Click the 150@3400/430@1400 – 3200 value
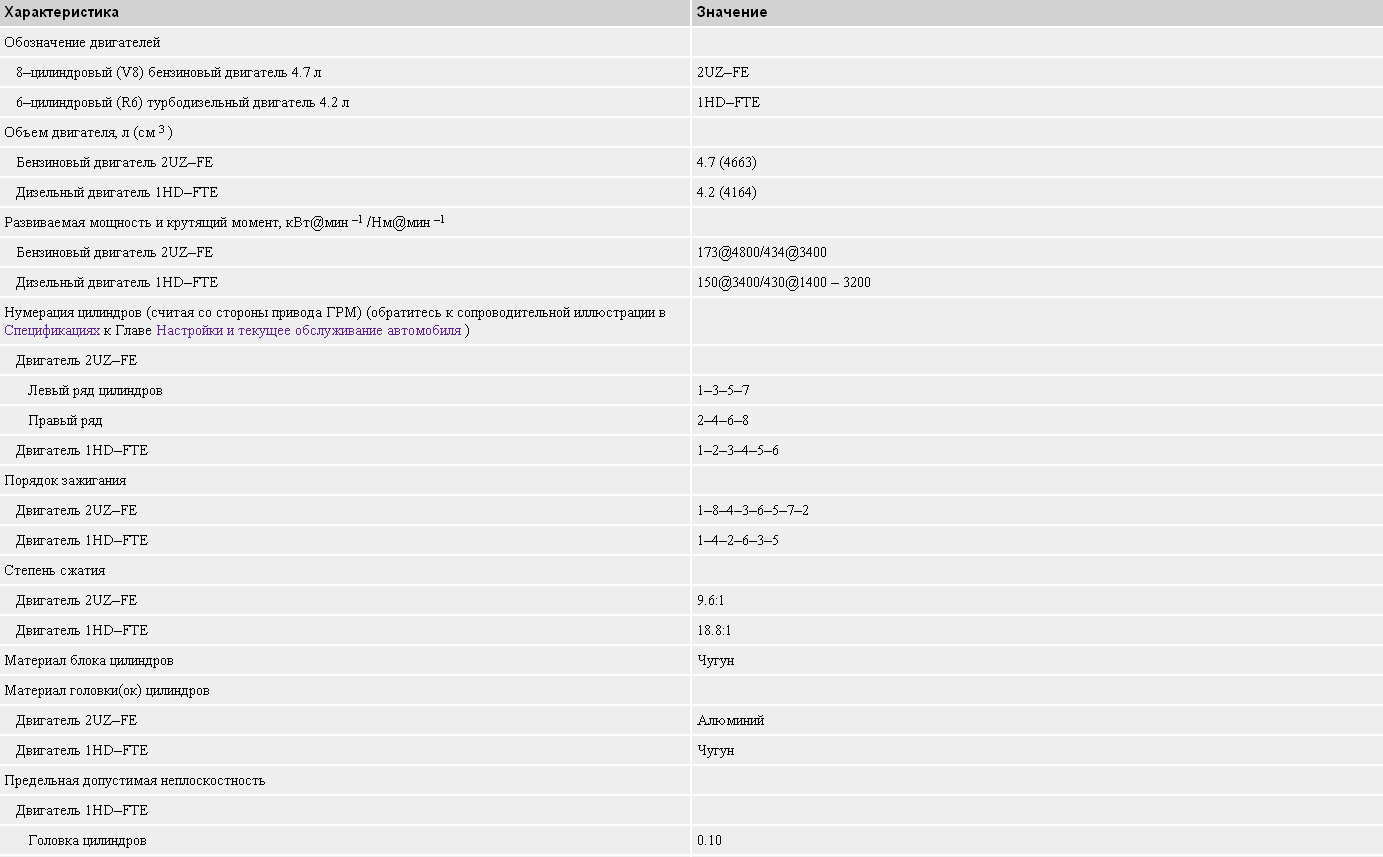The width and height of the screenshot is (1383, 857). [x=783, y=282]
